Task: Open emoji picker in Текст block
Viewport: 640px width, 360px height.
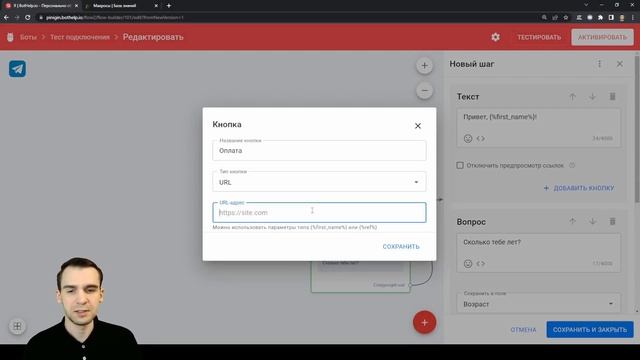Action: (468, 139)
